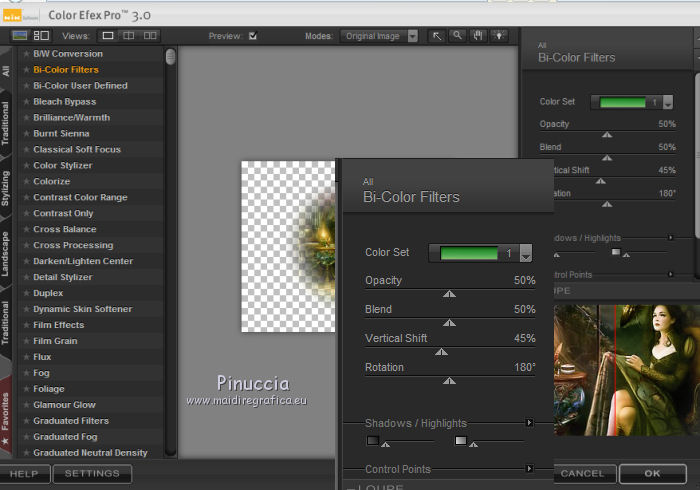
Task: Switch to single image view
Action: coord(109,36)
